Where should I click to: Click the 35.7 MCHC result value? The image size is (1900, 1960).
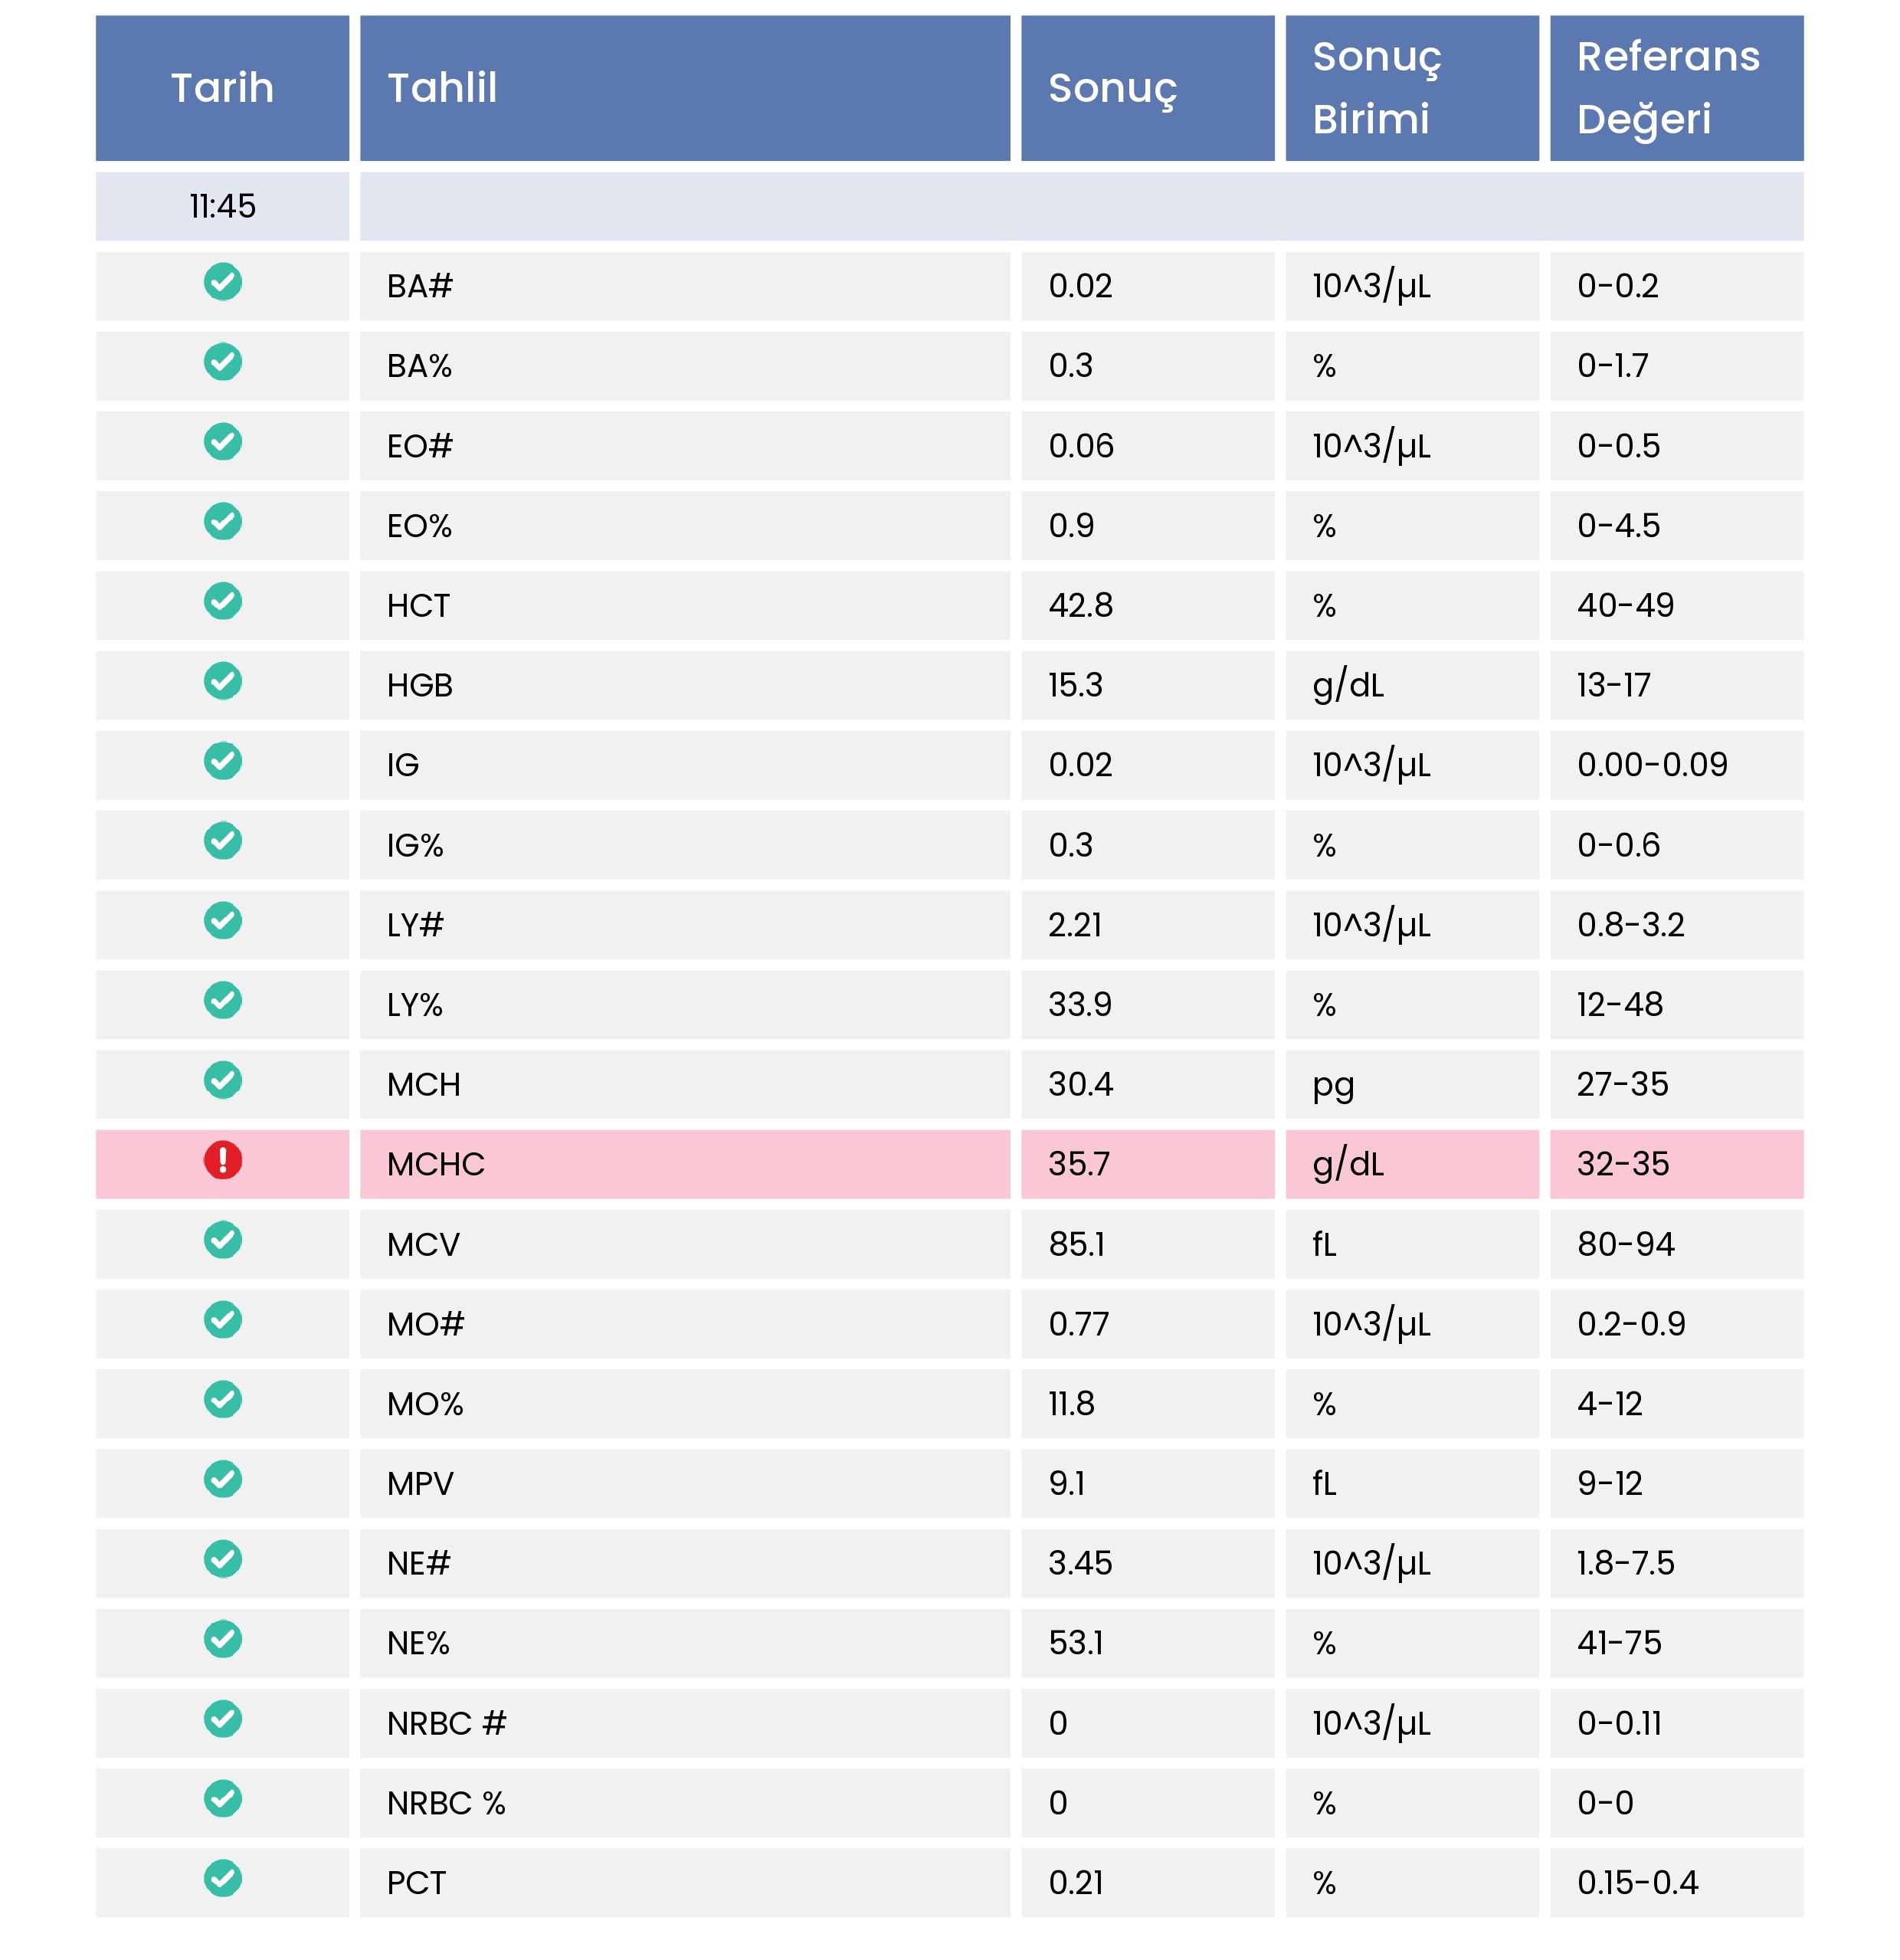(x=1079, y=1164)
